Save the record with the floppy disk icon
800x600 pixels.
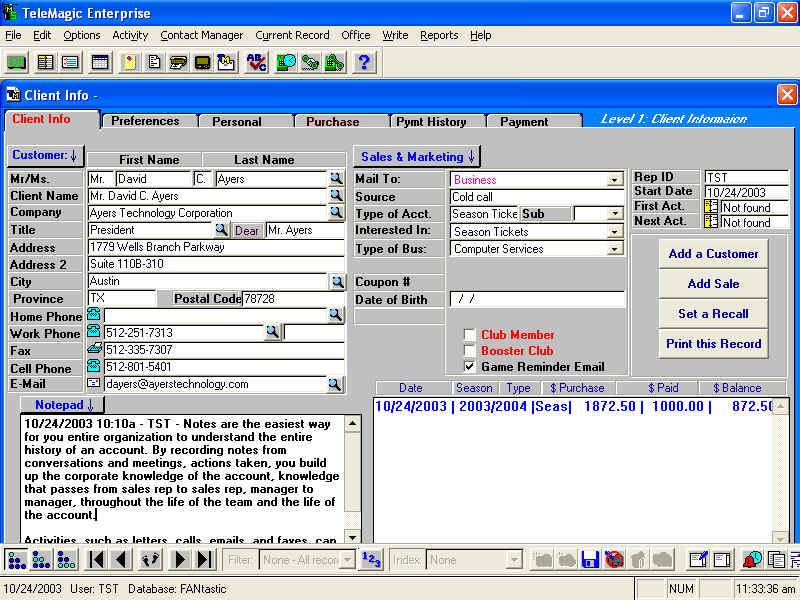coord(590,560)
